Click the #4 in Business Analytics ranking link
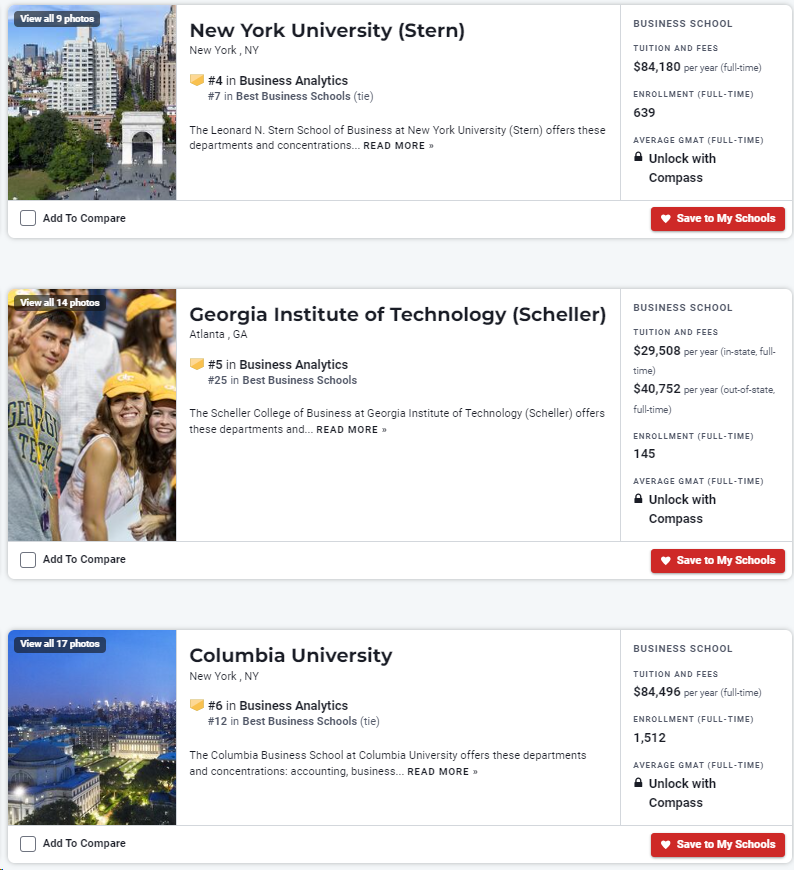 pyautogui.click(x=278, y=80)
